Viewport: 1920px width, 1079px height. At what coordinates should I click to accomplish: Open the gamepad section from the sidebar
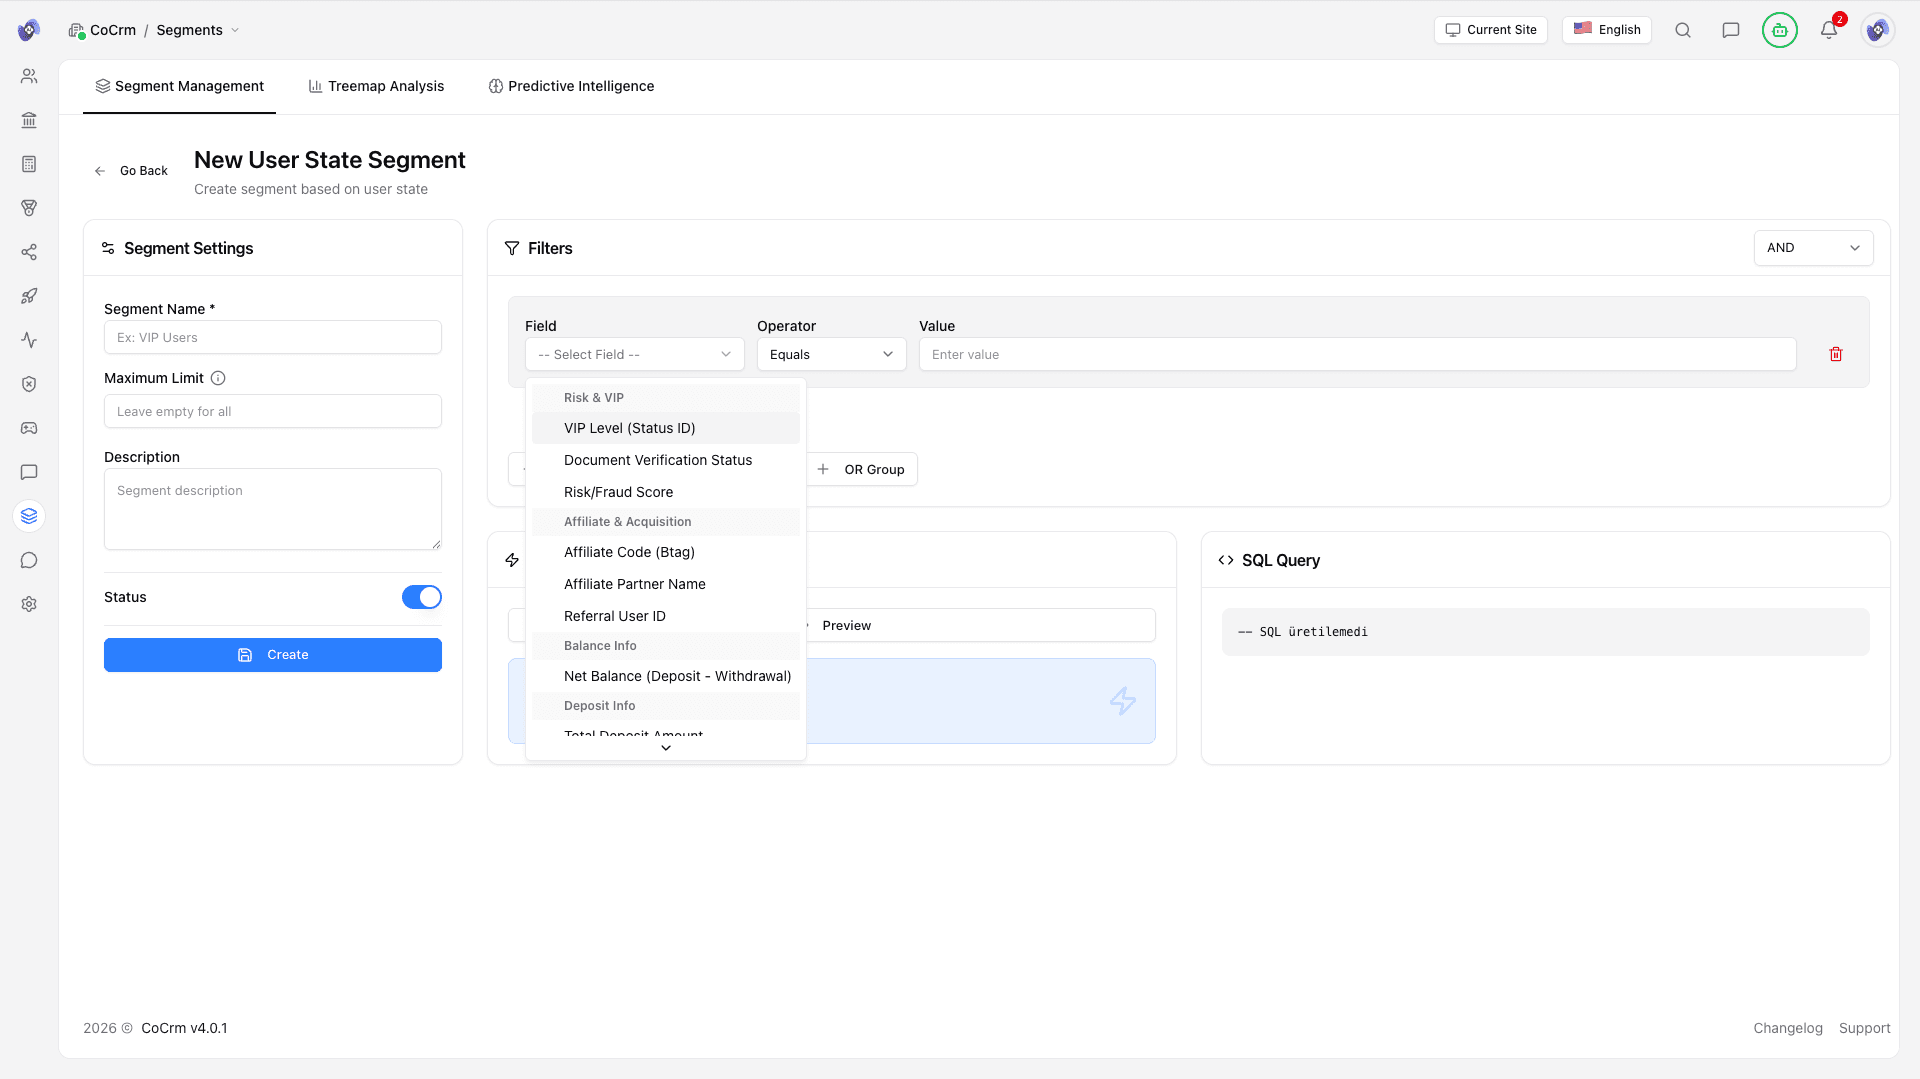pyautogui.click(x=29, y=428)
